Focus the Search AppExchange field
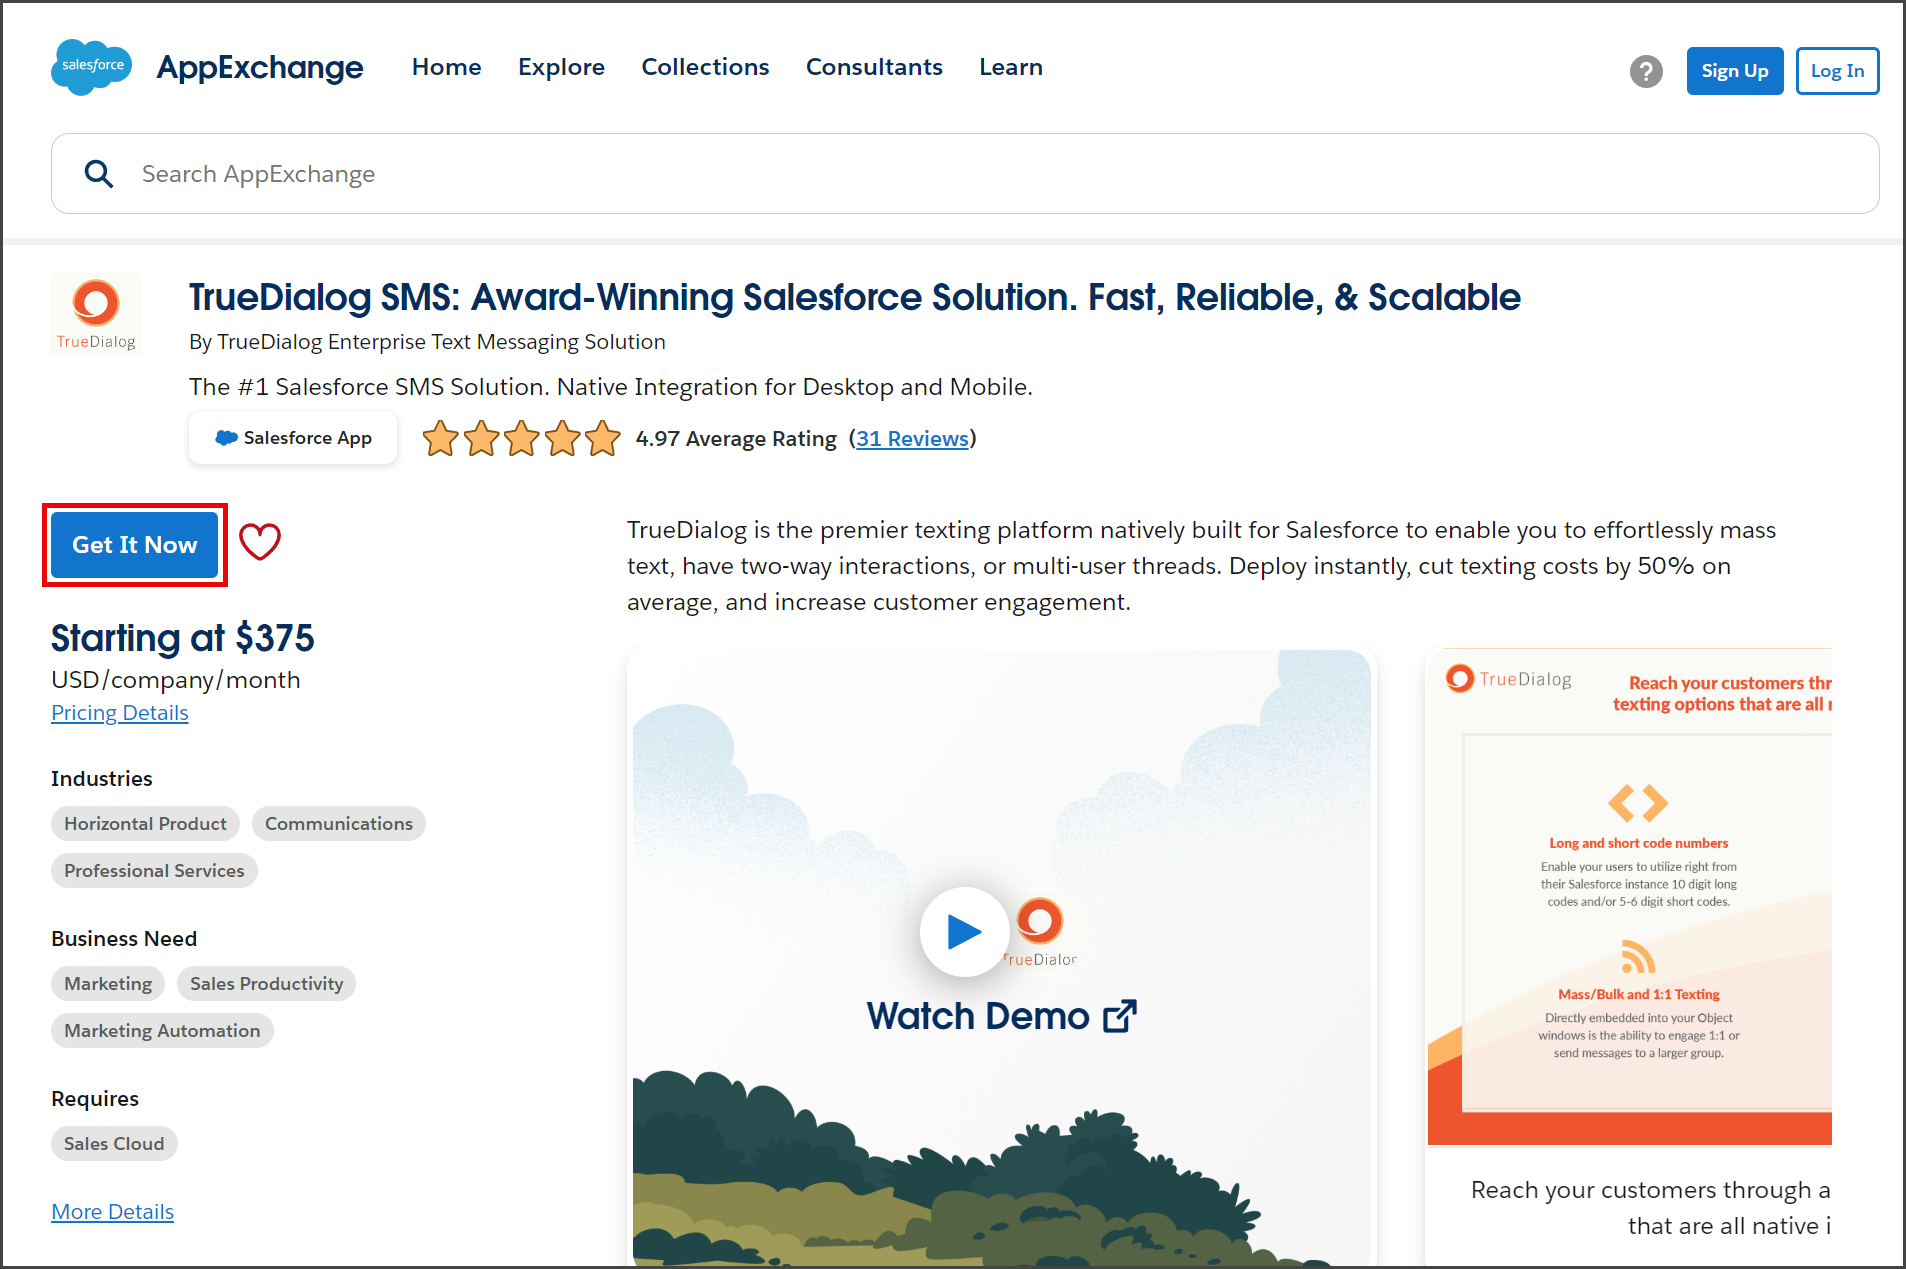The height and width of the screenshot is (1269, 1906). 965,174
